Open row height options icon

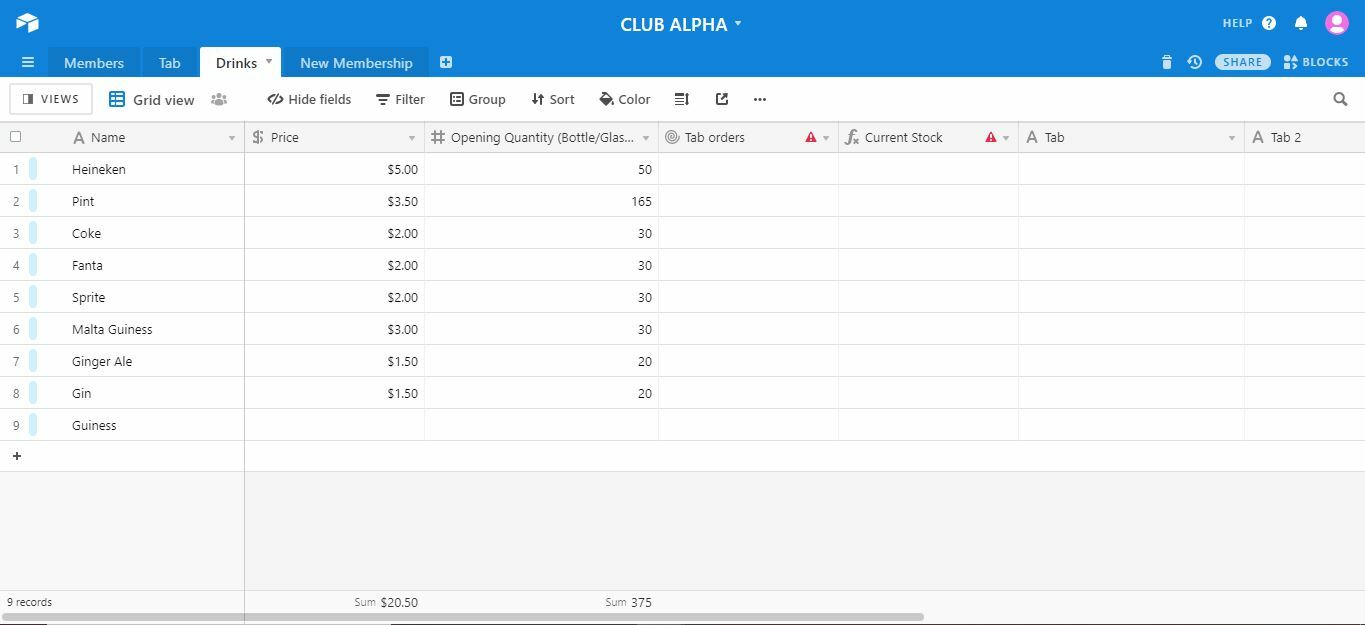[682, 99]
